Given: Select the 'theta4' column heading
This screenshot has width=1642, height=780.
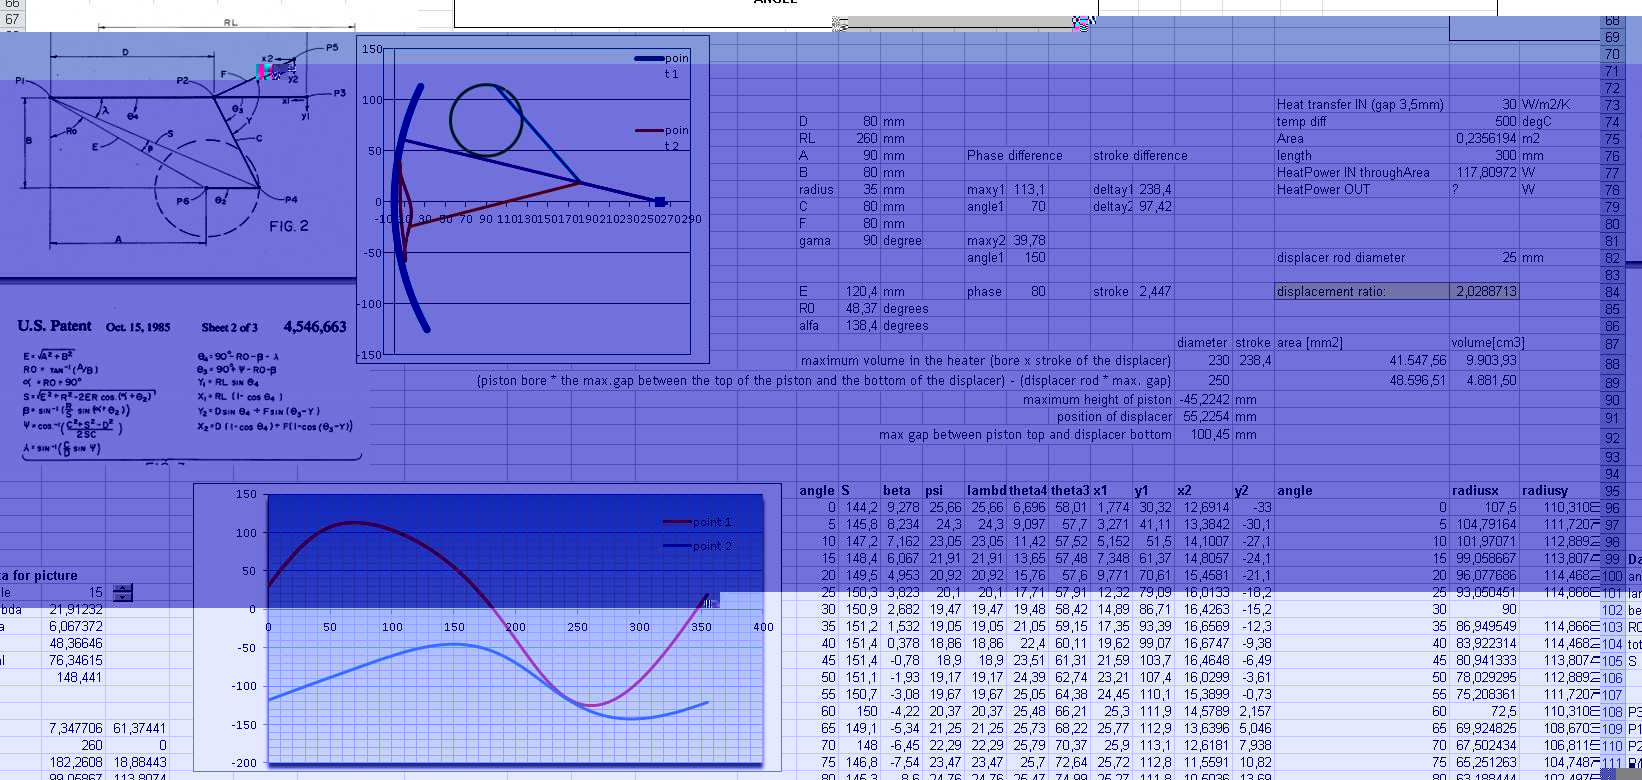Looking at the screenshot, I should pyautogui.click(x=1027, y=491).
